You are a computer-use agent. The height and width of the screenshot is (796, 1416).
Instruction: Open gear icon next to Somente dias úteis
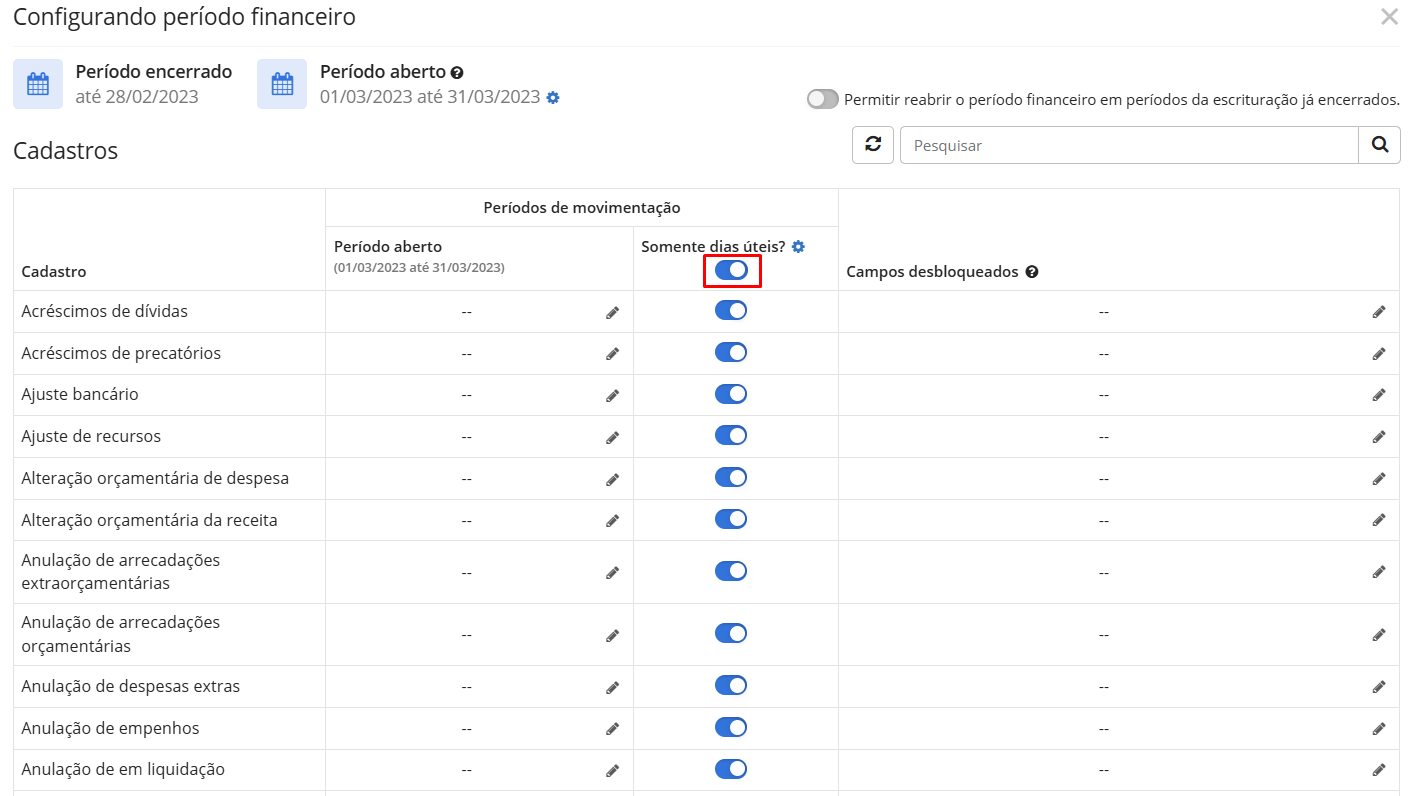click(798, 247)
